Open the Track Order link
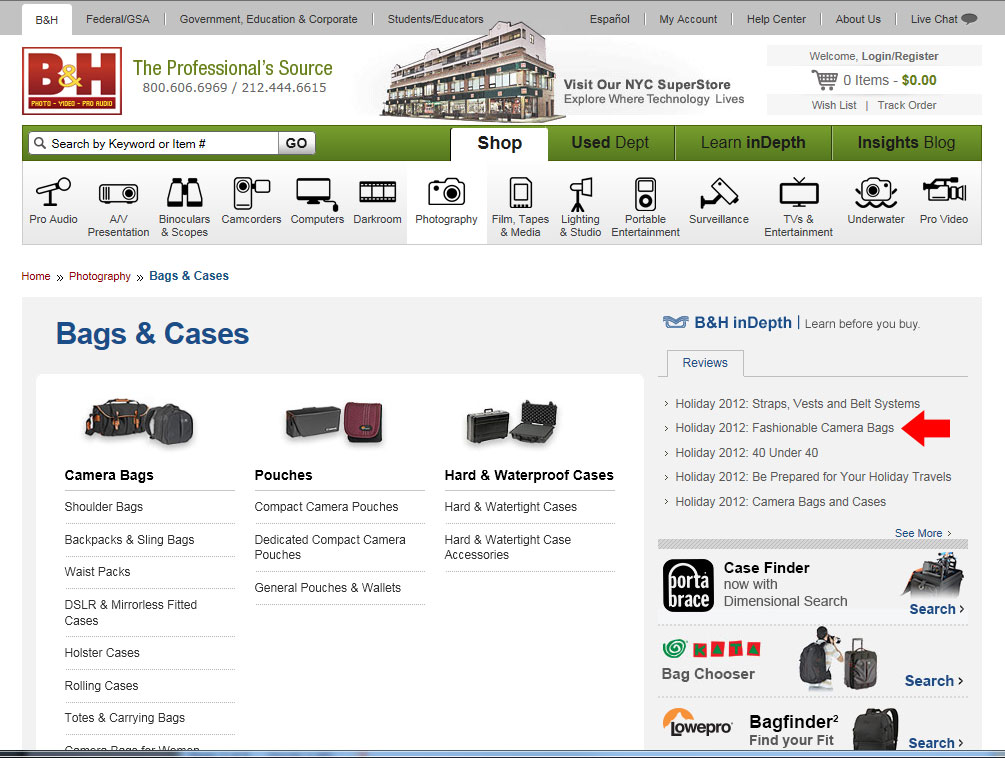Viewport: 1005px width, 758px height. tap(907, 105)
